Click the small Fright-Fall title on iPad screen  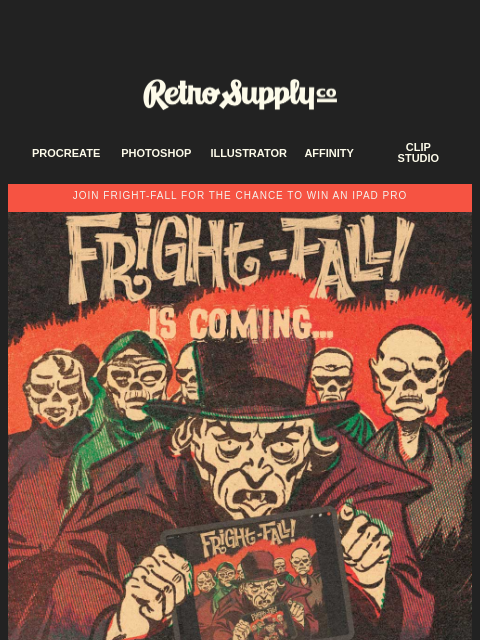click(x=247, y=538)
